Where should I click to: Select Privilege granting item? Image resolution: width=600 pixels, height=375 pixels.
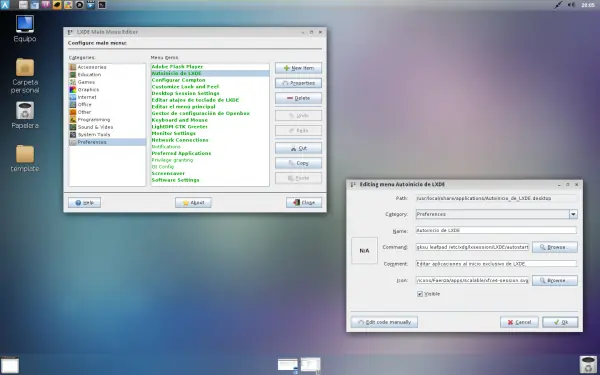tap(210, 160)
